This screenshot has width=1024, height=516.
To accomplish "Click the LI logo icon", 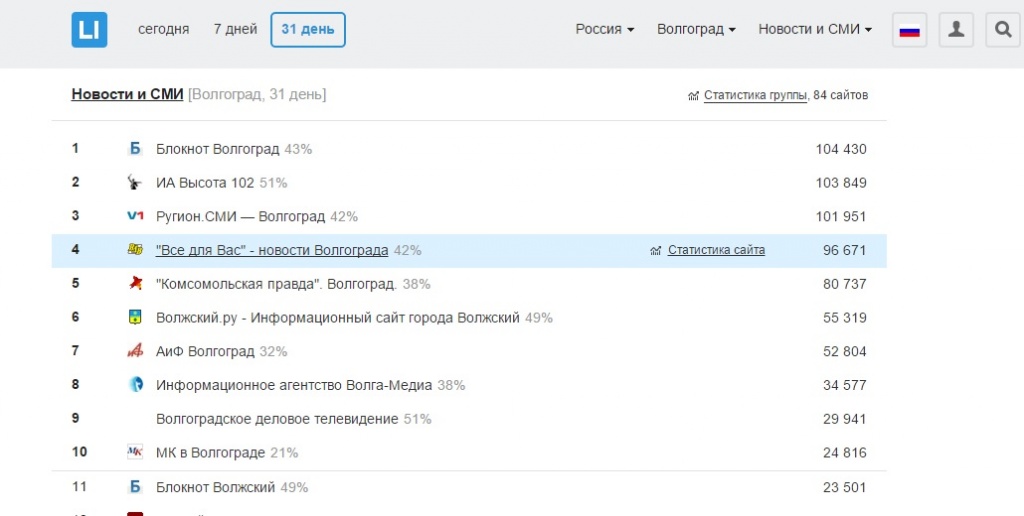I will tap(89, 30).
